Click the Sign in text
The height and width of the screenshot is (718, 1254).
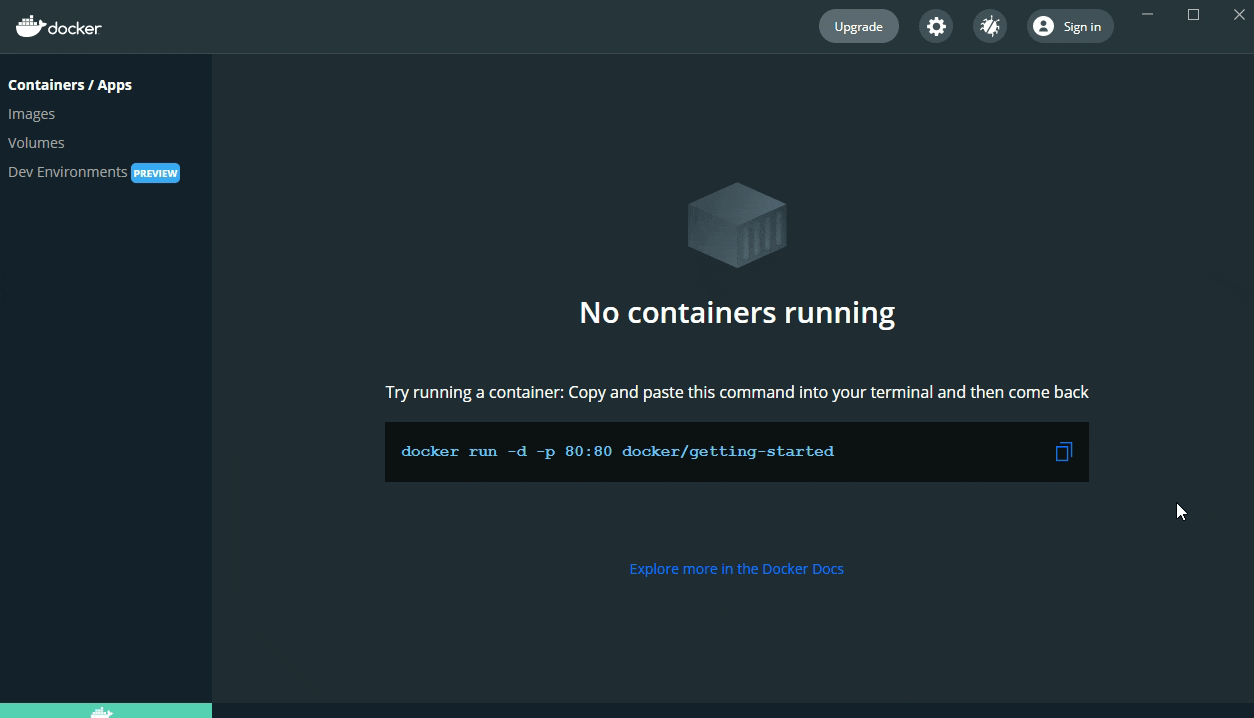(x=1082, y=27)
